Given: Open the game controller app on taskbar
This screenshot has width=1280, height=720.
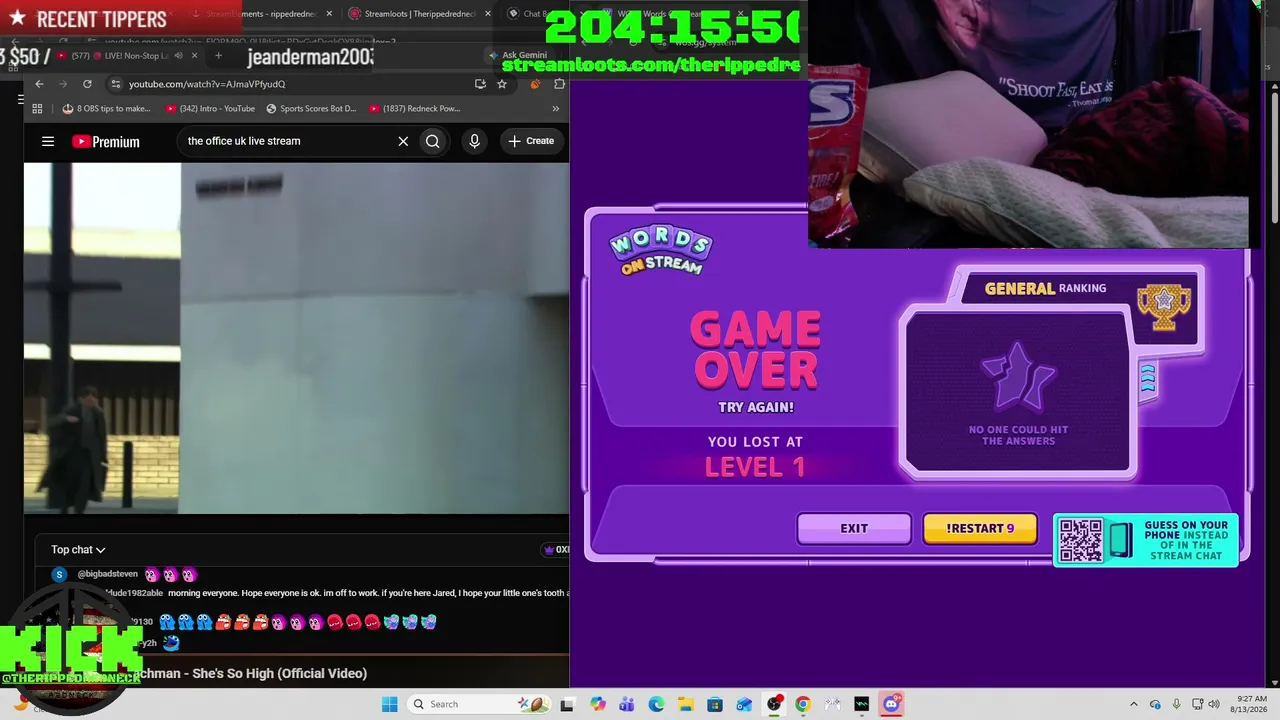Looking at the screenshot, I should (832, 704).
